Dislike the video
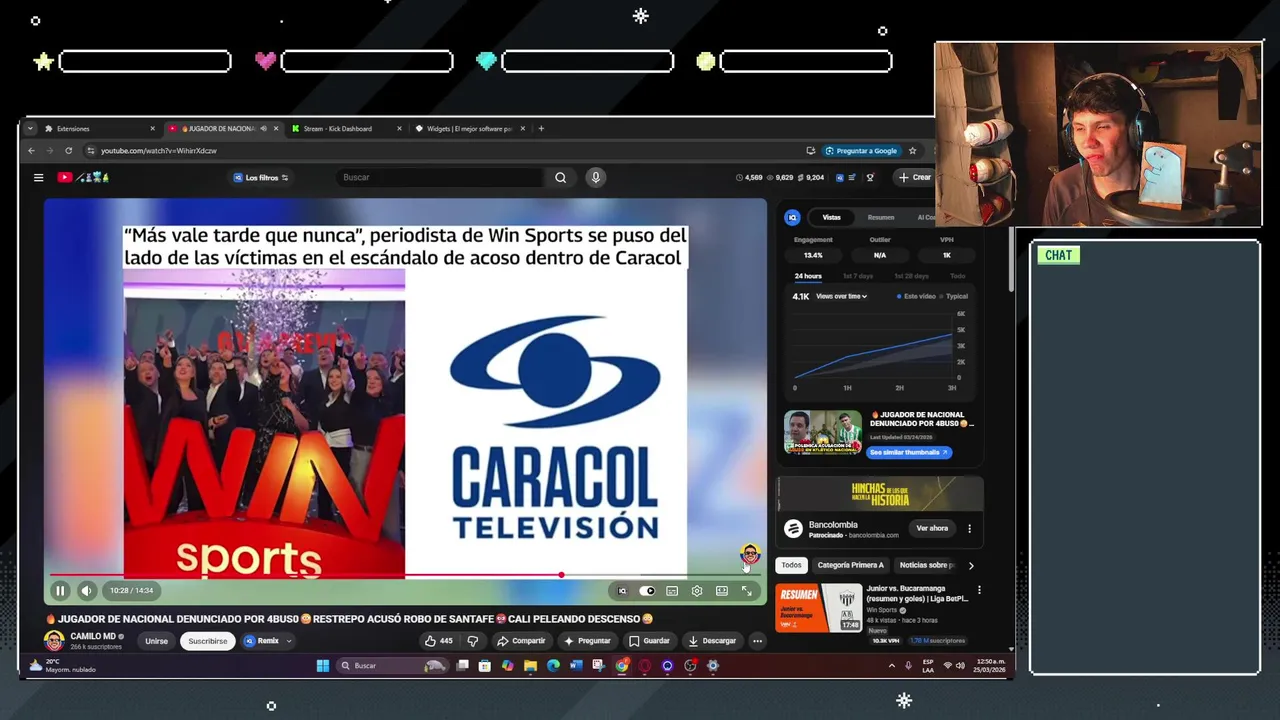This screenshot has width=1280, height=720. (473, 641)
